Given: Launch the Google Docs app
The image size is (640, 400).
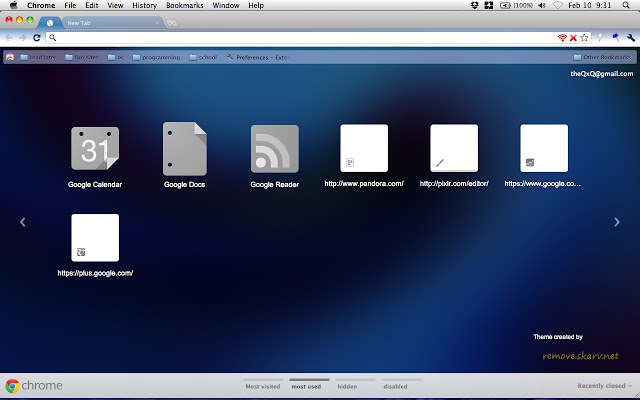Looking at the screenshot, I should pyautogui.click(x=184, y=149).
